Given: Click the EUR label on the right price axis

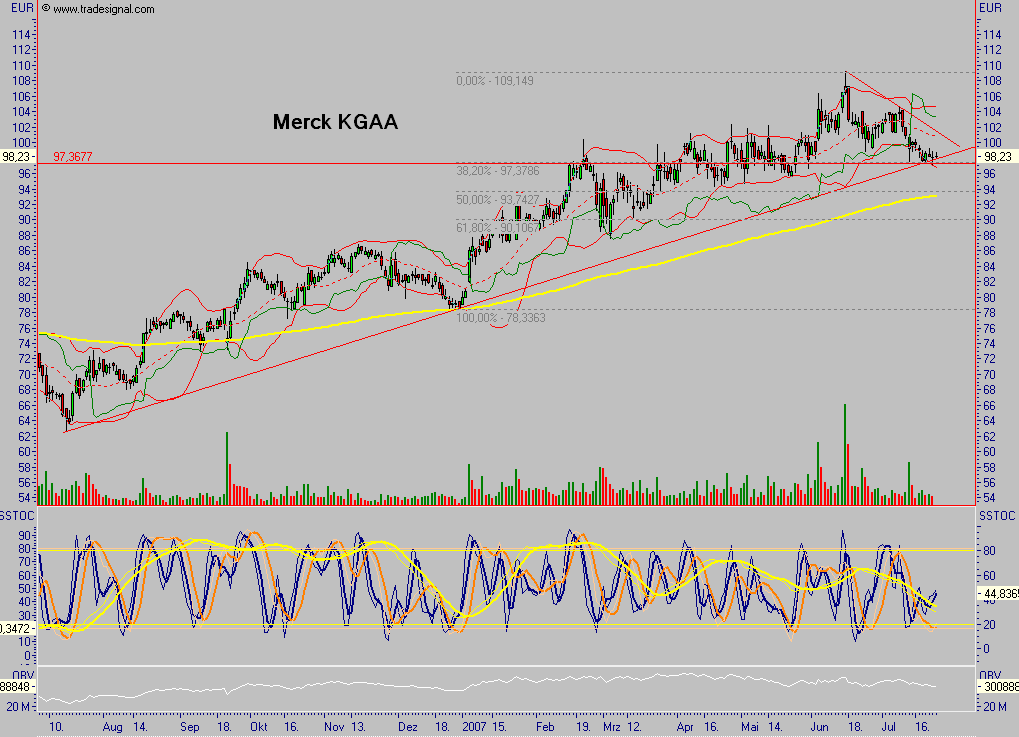Looking at the screenshot, I should tap(989, 8).
